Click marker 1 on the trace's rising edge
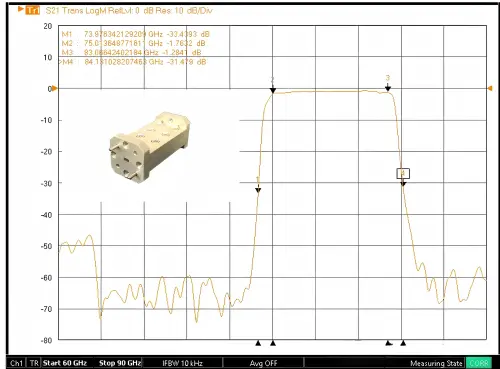Screen dimensions: 500x369 tap(258, 190)
